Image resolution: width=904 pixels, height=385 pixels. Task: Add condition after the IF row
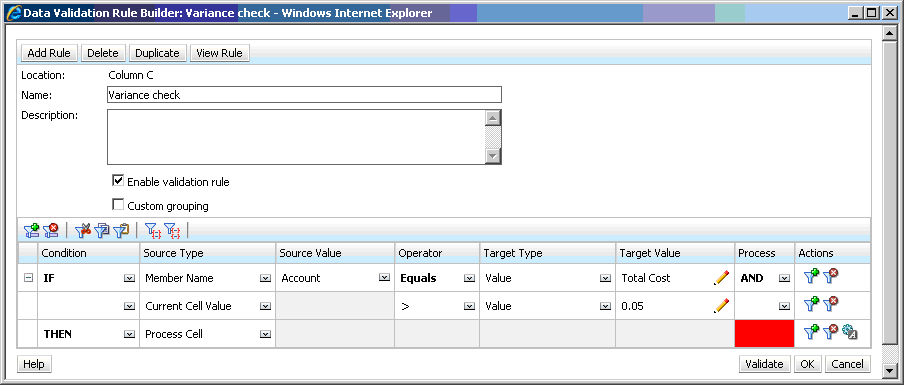tap(811, 277)
